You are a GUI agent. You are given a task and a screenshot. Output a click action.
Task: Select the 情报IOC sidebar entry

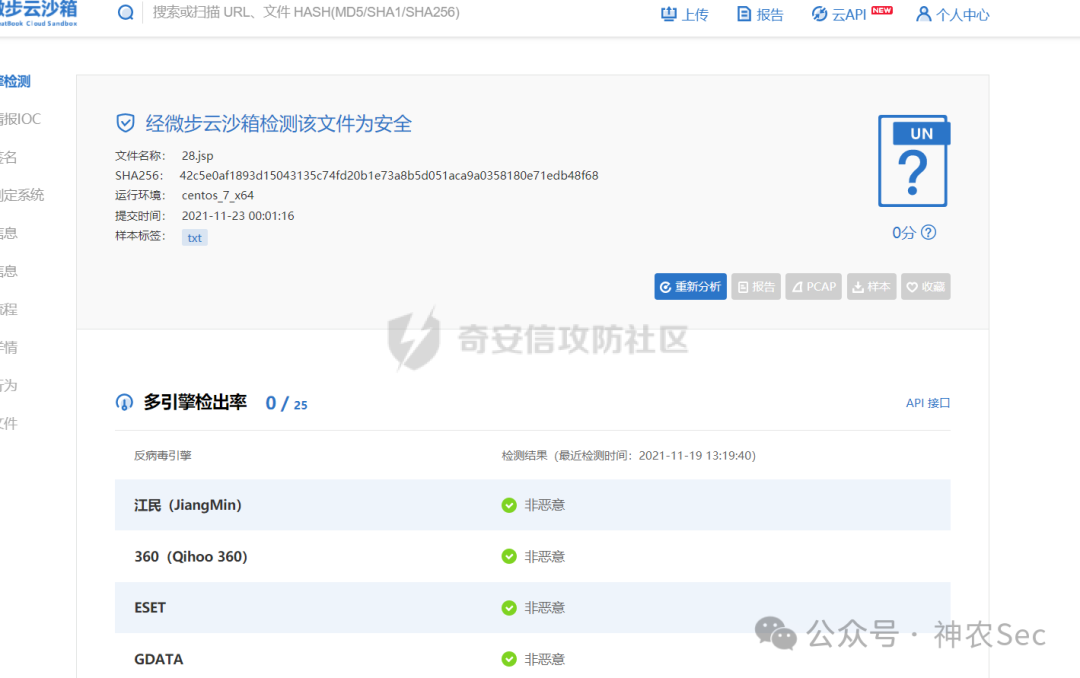pos(20,118)
